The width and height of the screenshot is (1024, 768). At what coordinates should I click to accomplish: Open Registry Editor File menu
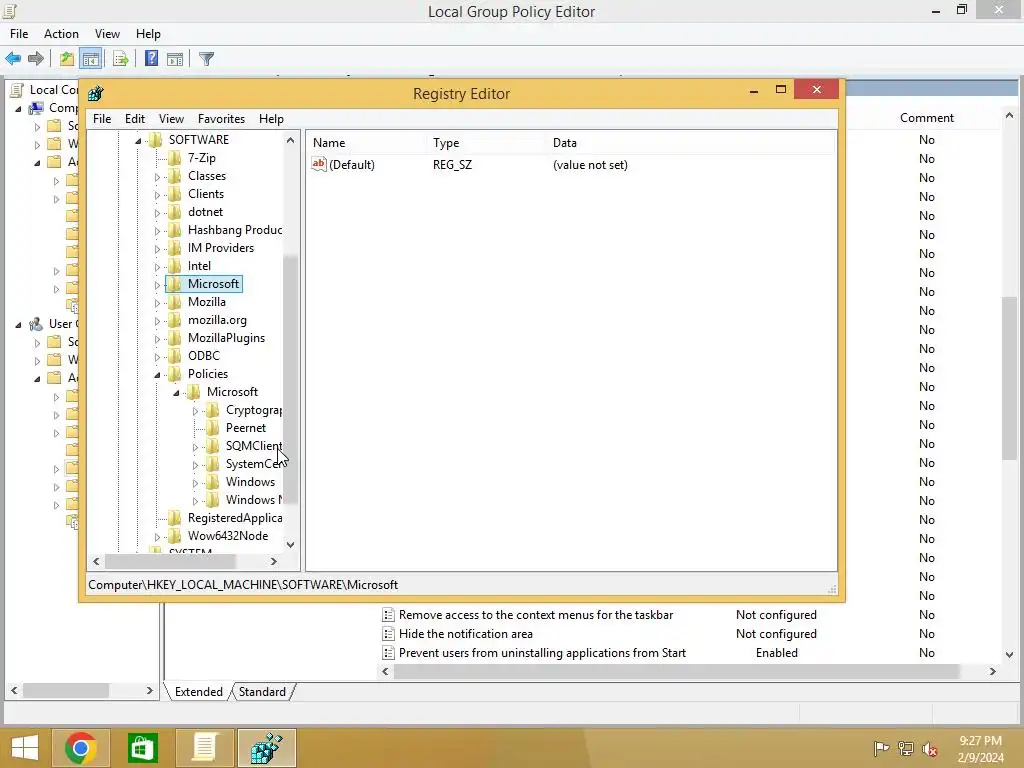point(102,119)
